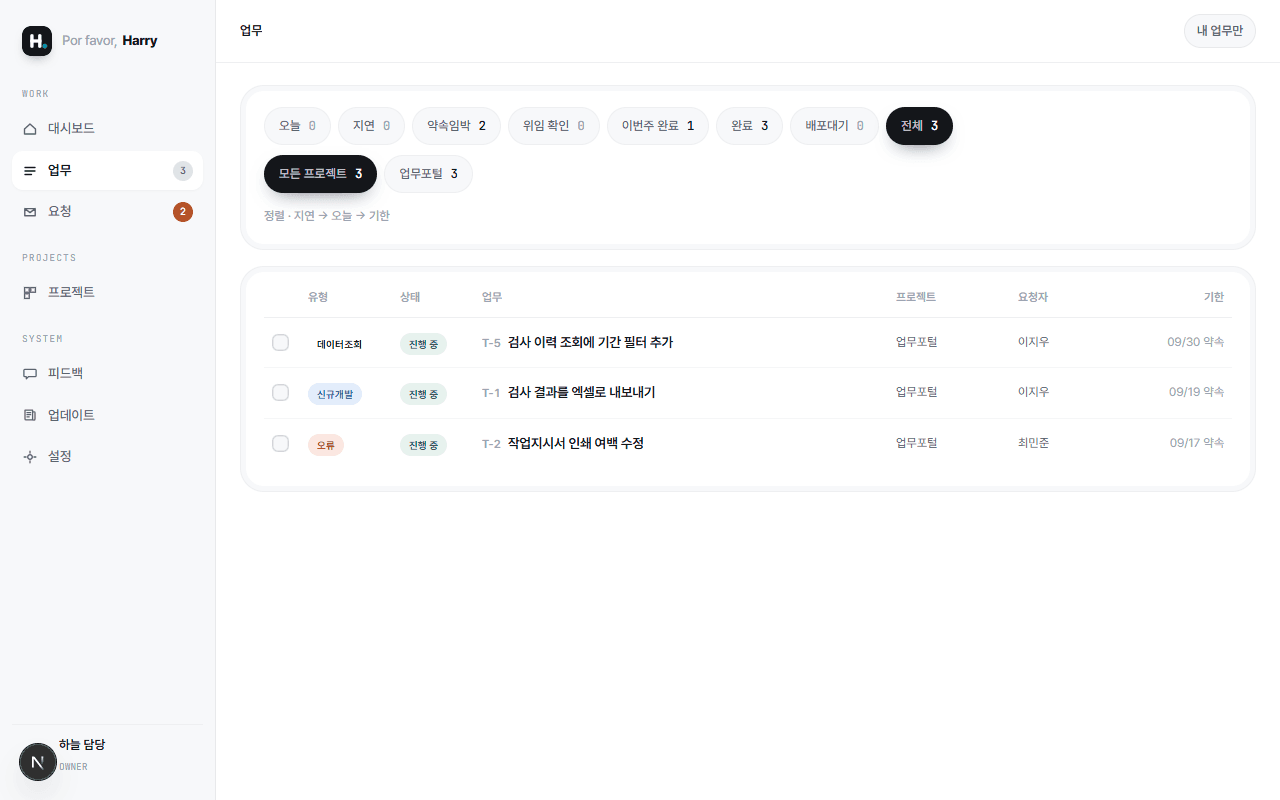The width and height of the screenshot is (1280, 800).
Task: Select the 배포대기 filter tab
Action: (834, 126)
